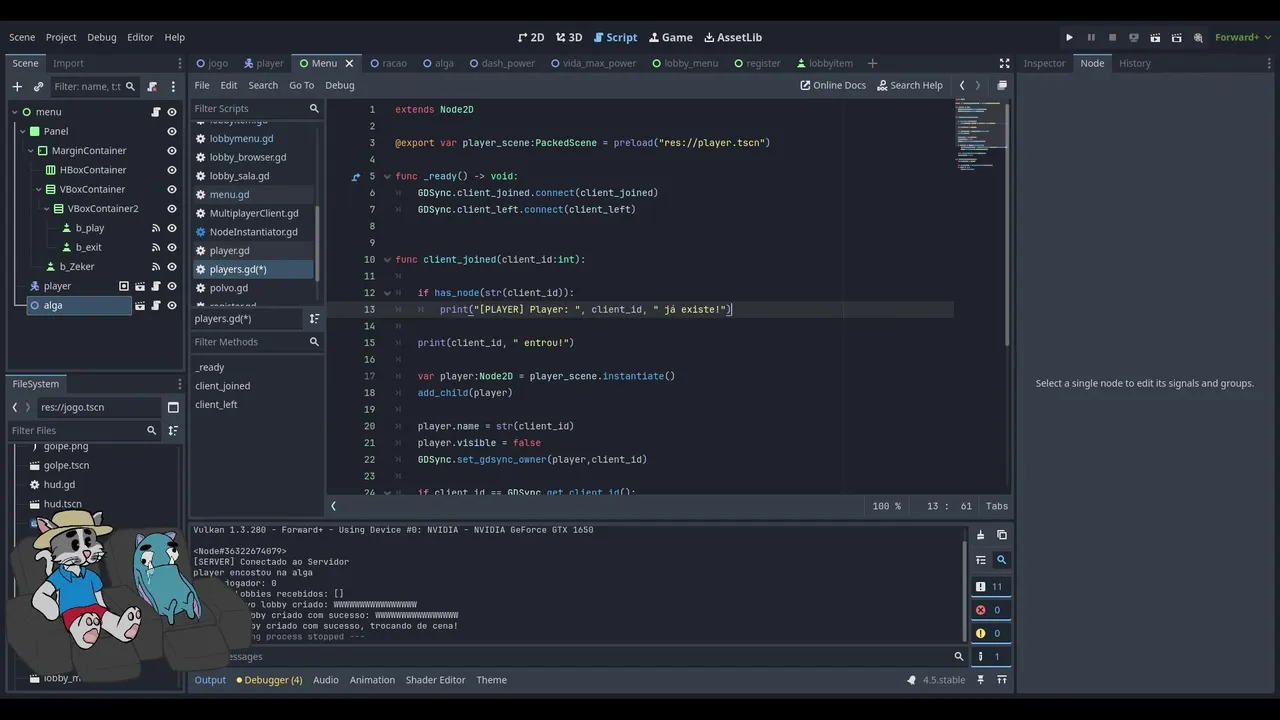This screenshot has height=720, width=1280.
Task: Collapse the menu root node
Action: (15, 112)
